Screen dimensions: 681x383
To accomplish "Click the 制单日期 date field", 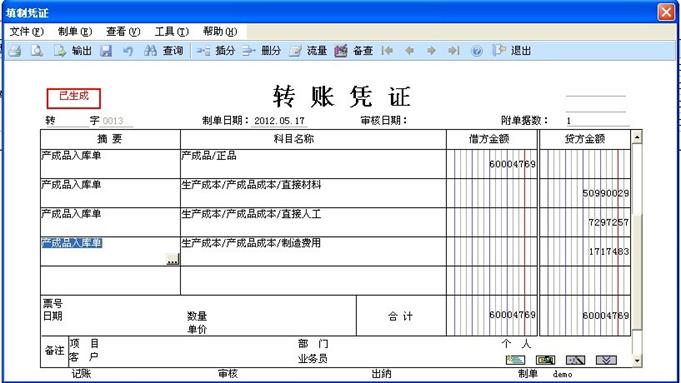I will [279, 121].
